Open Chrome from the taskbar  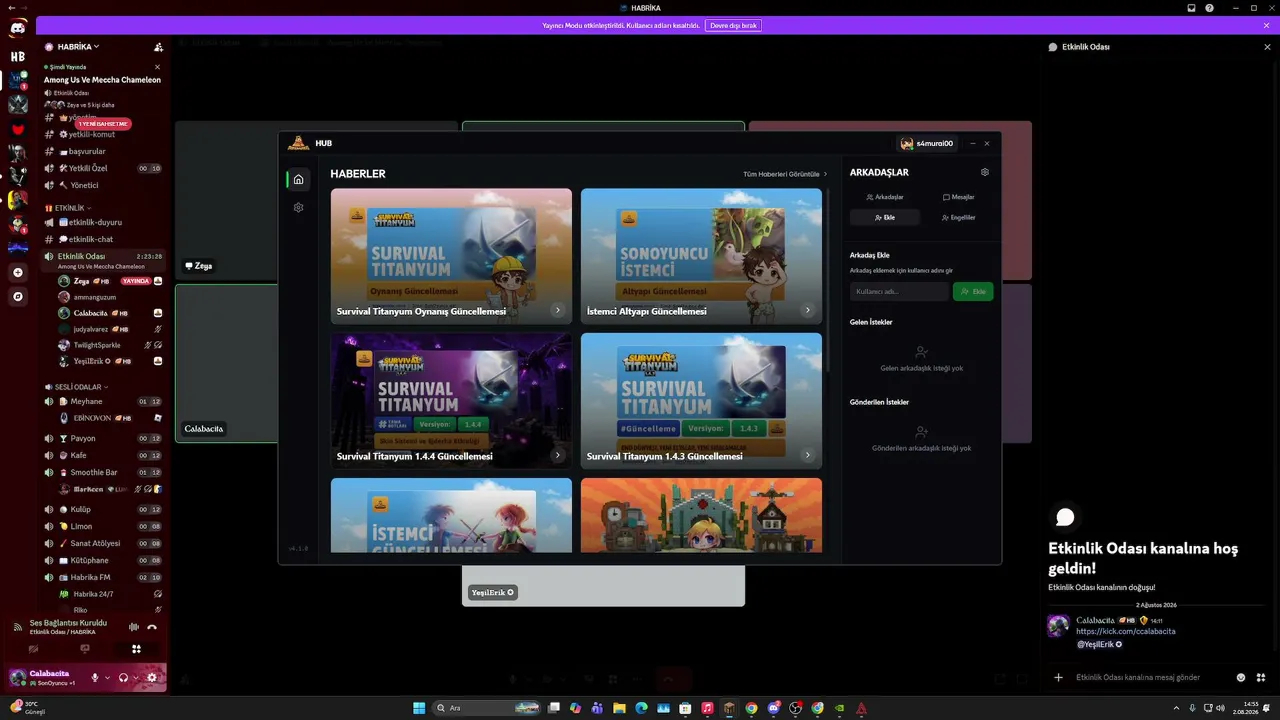751,708
